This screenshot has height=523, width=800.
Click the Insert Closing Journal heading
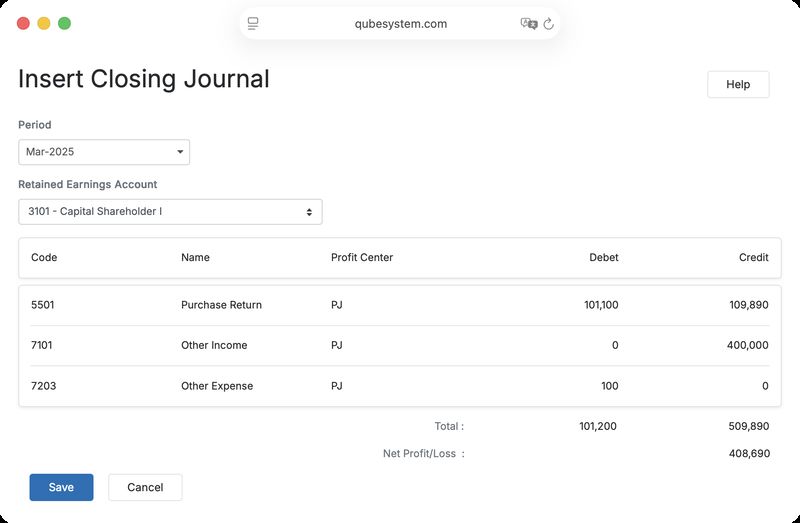tap(144, 79)
